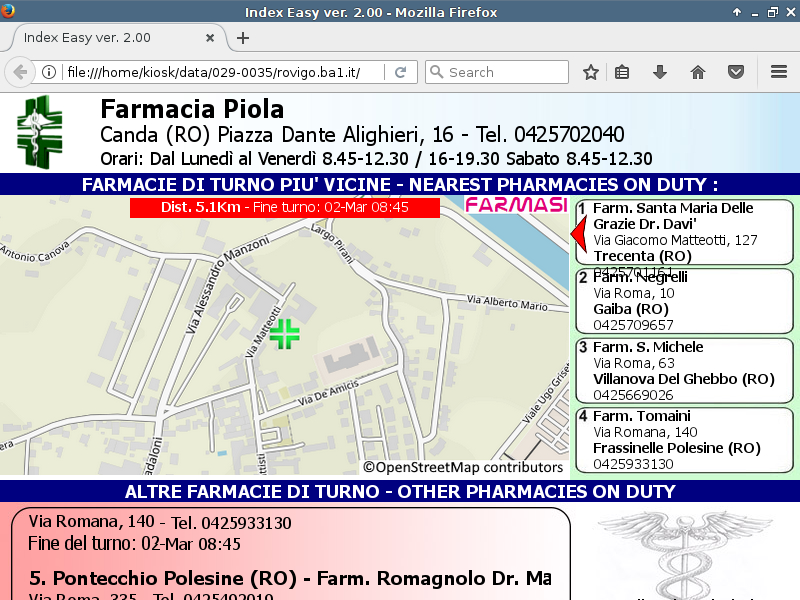
Task: Open a new tab with plus button
Action: [x=242, y=38]
